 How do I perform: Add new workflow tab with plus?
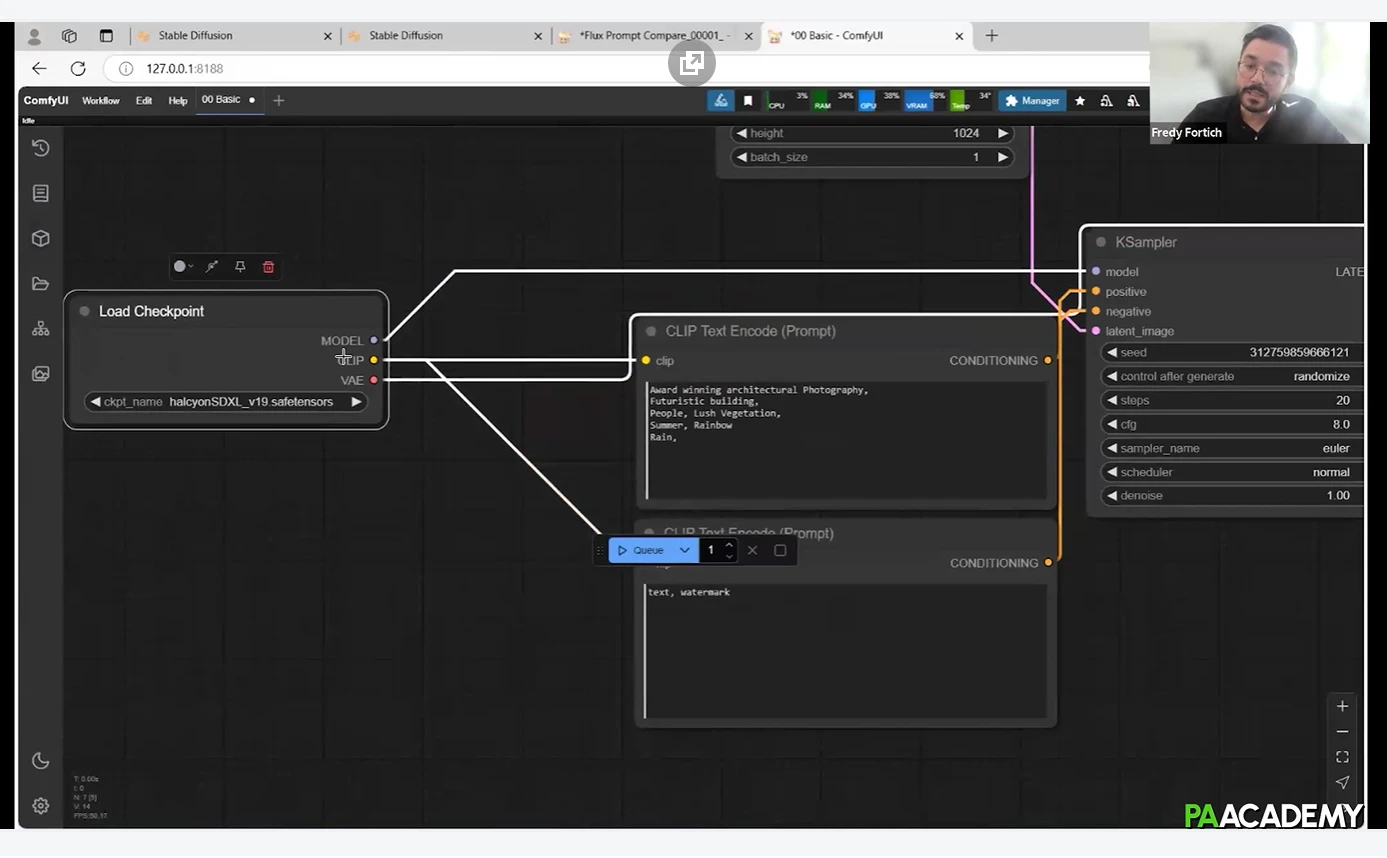(279, 100)
